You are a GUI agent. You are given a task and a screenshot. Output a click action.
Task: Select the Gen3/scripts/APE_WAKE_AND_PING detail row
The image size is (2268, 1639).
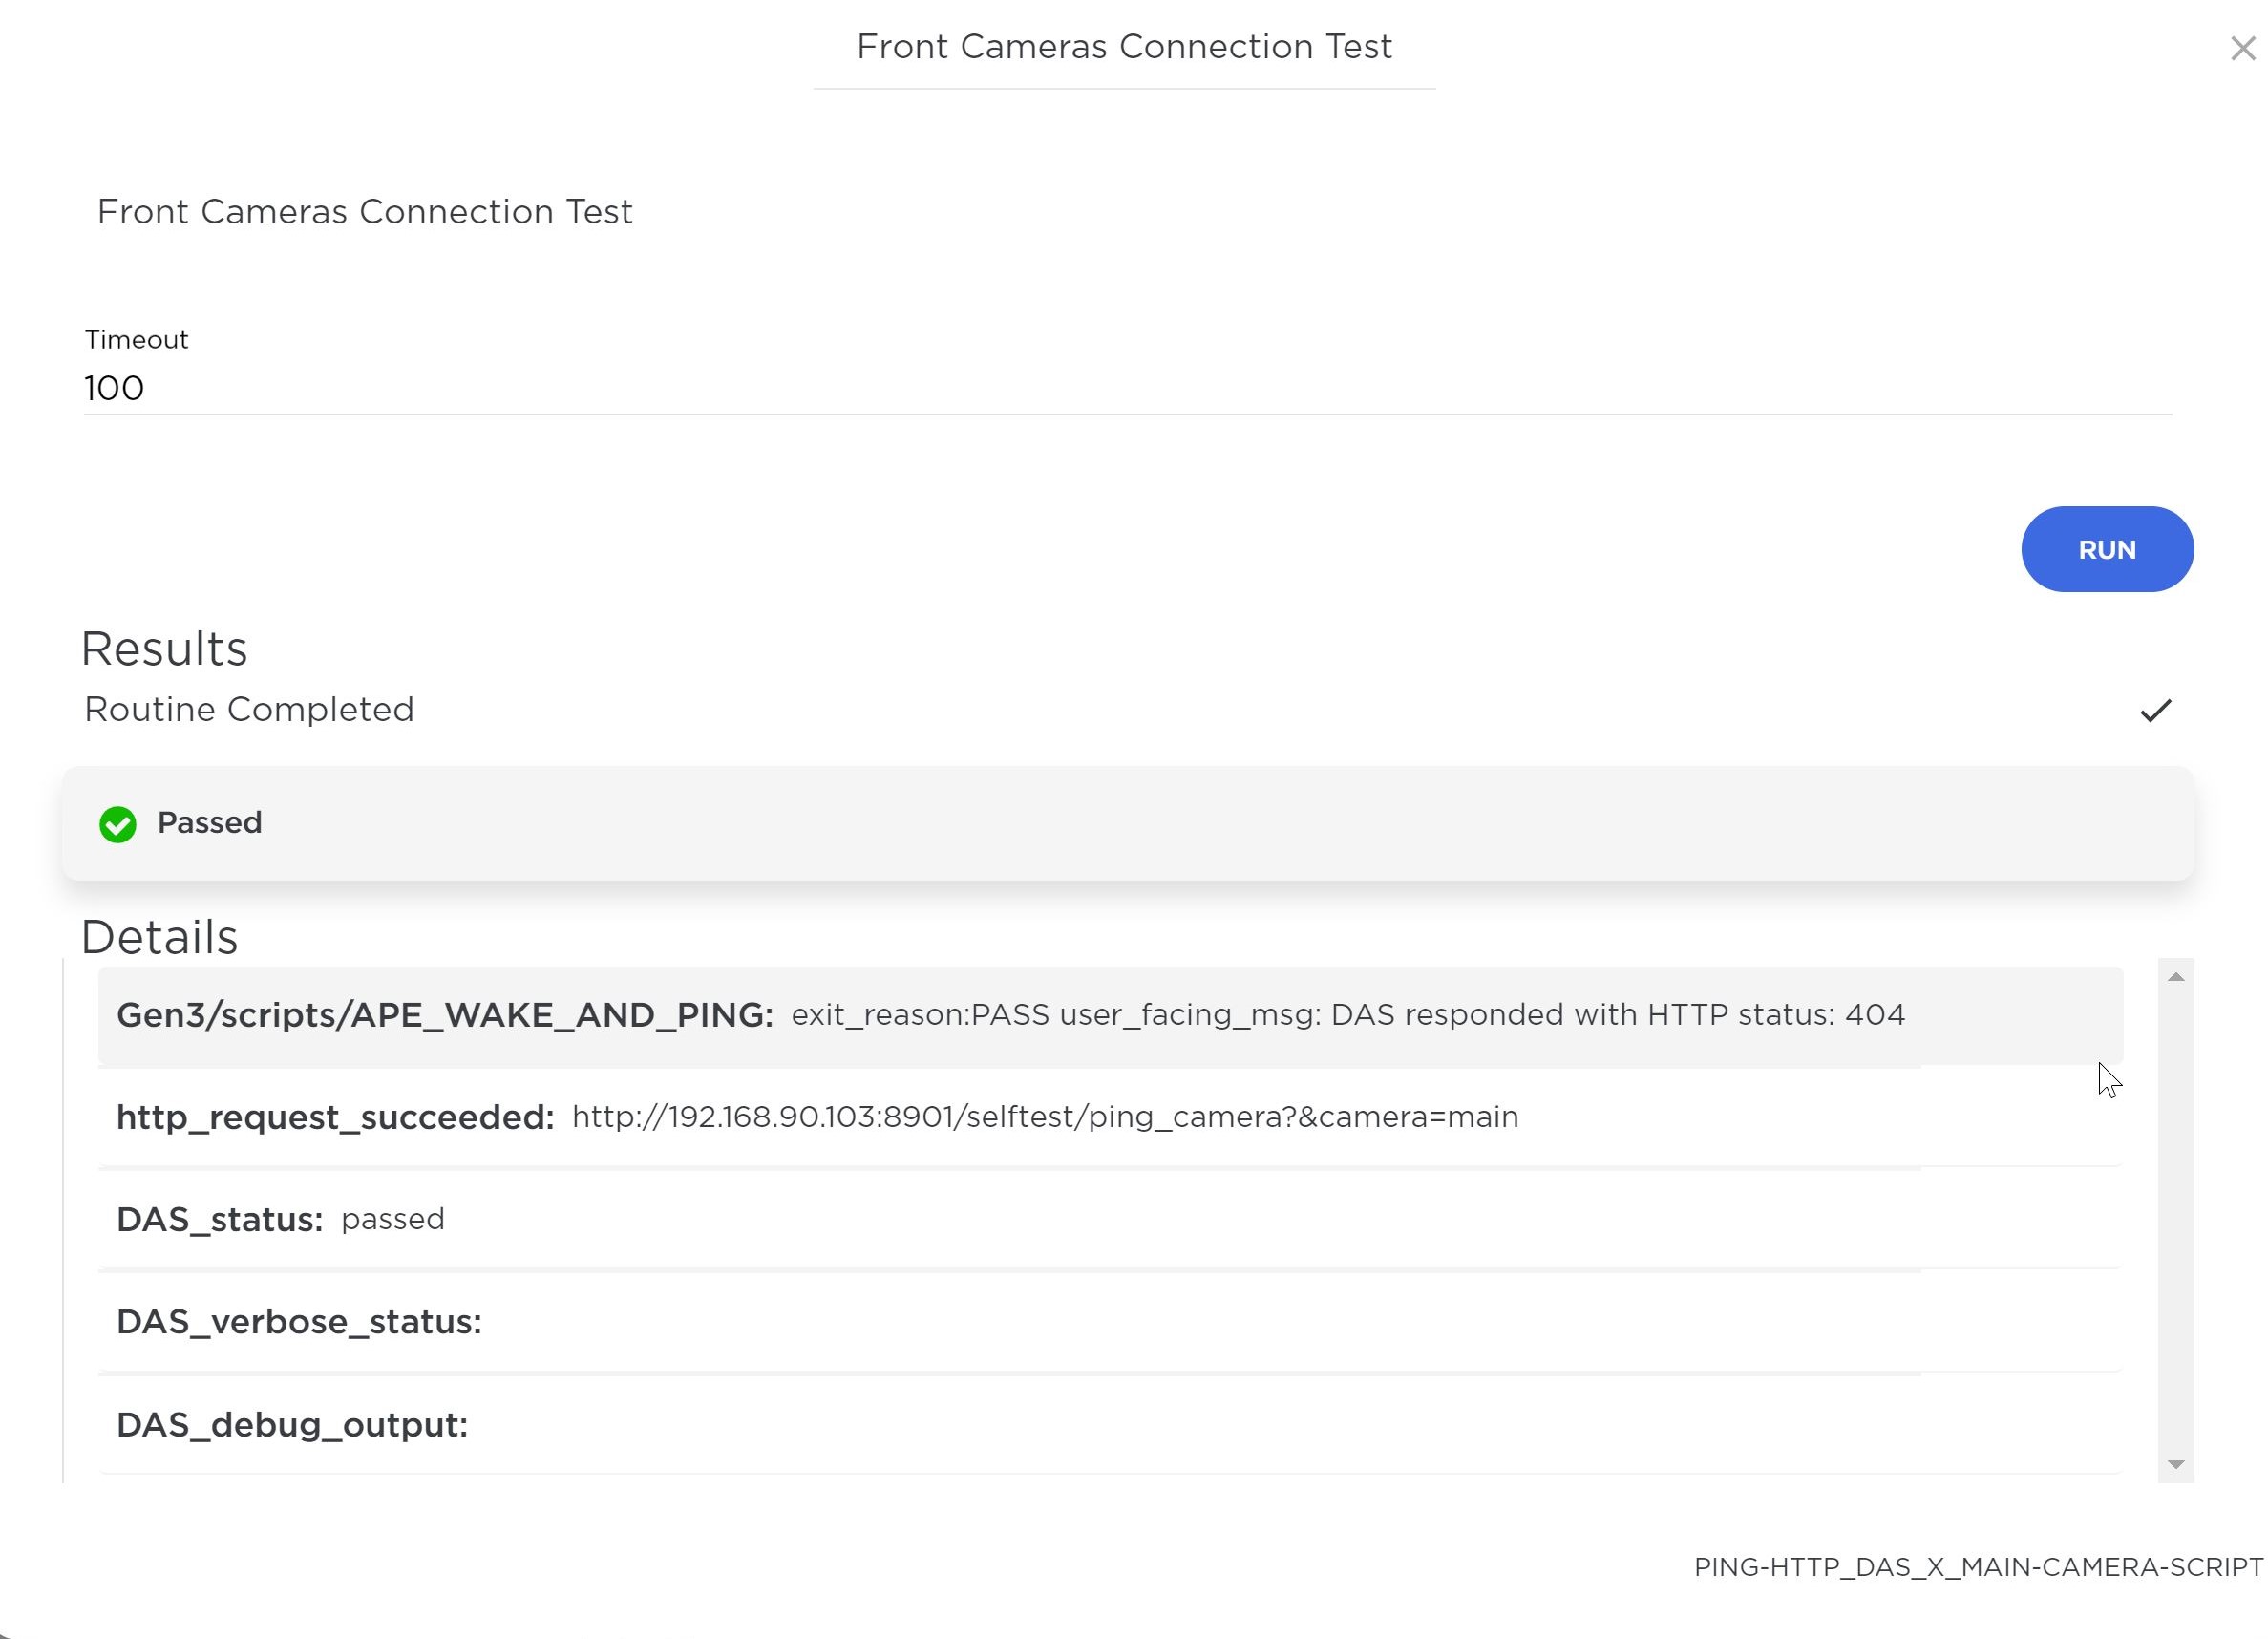(1109, 1015)
